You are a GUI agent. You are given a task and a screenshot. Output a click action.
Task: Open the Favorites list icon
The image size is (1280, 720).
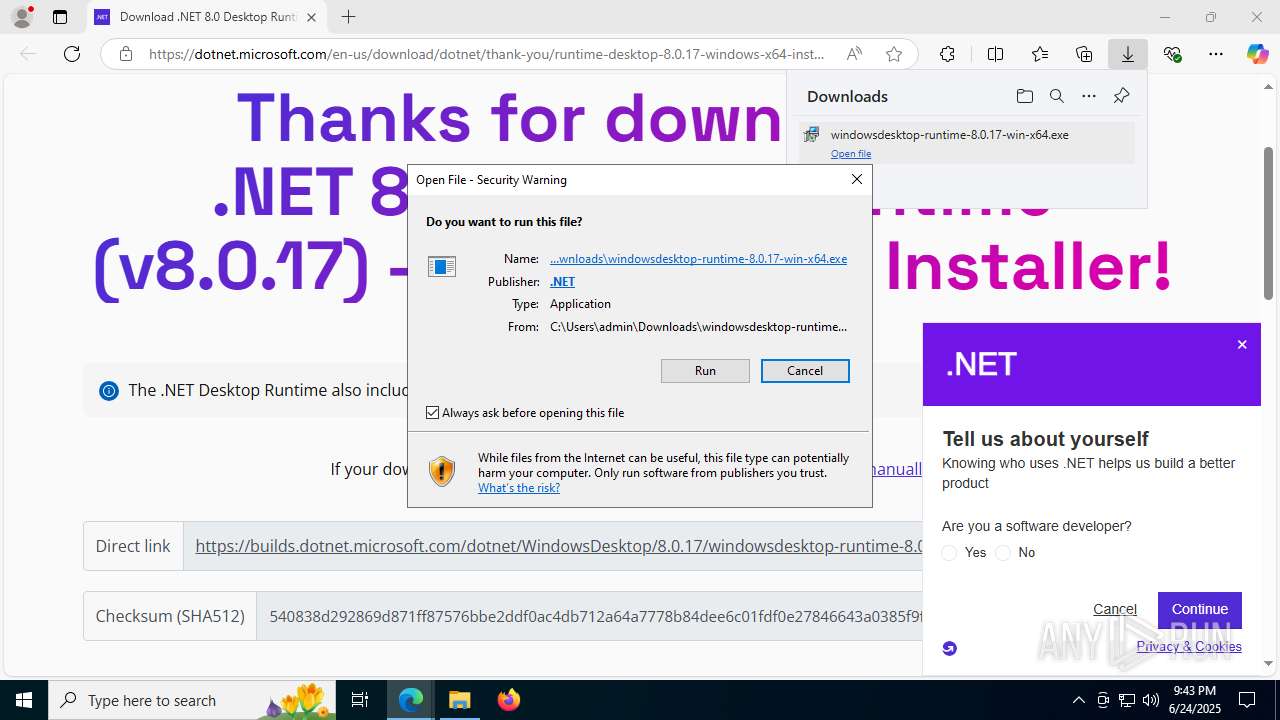[1040, 54]
